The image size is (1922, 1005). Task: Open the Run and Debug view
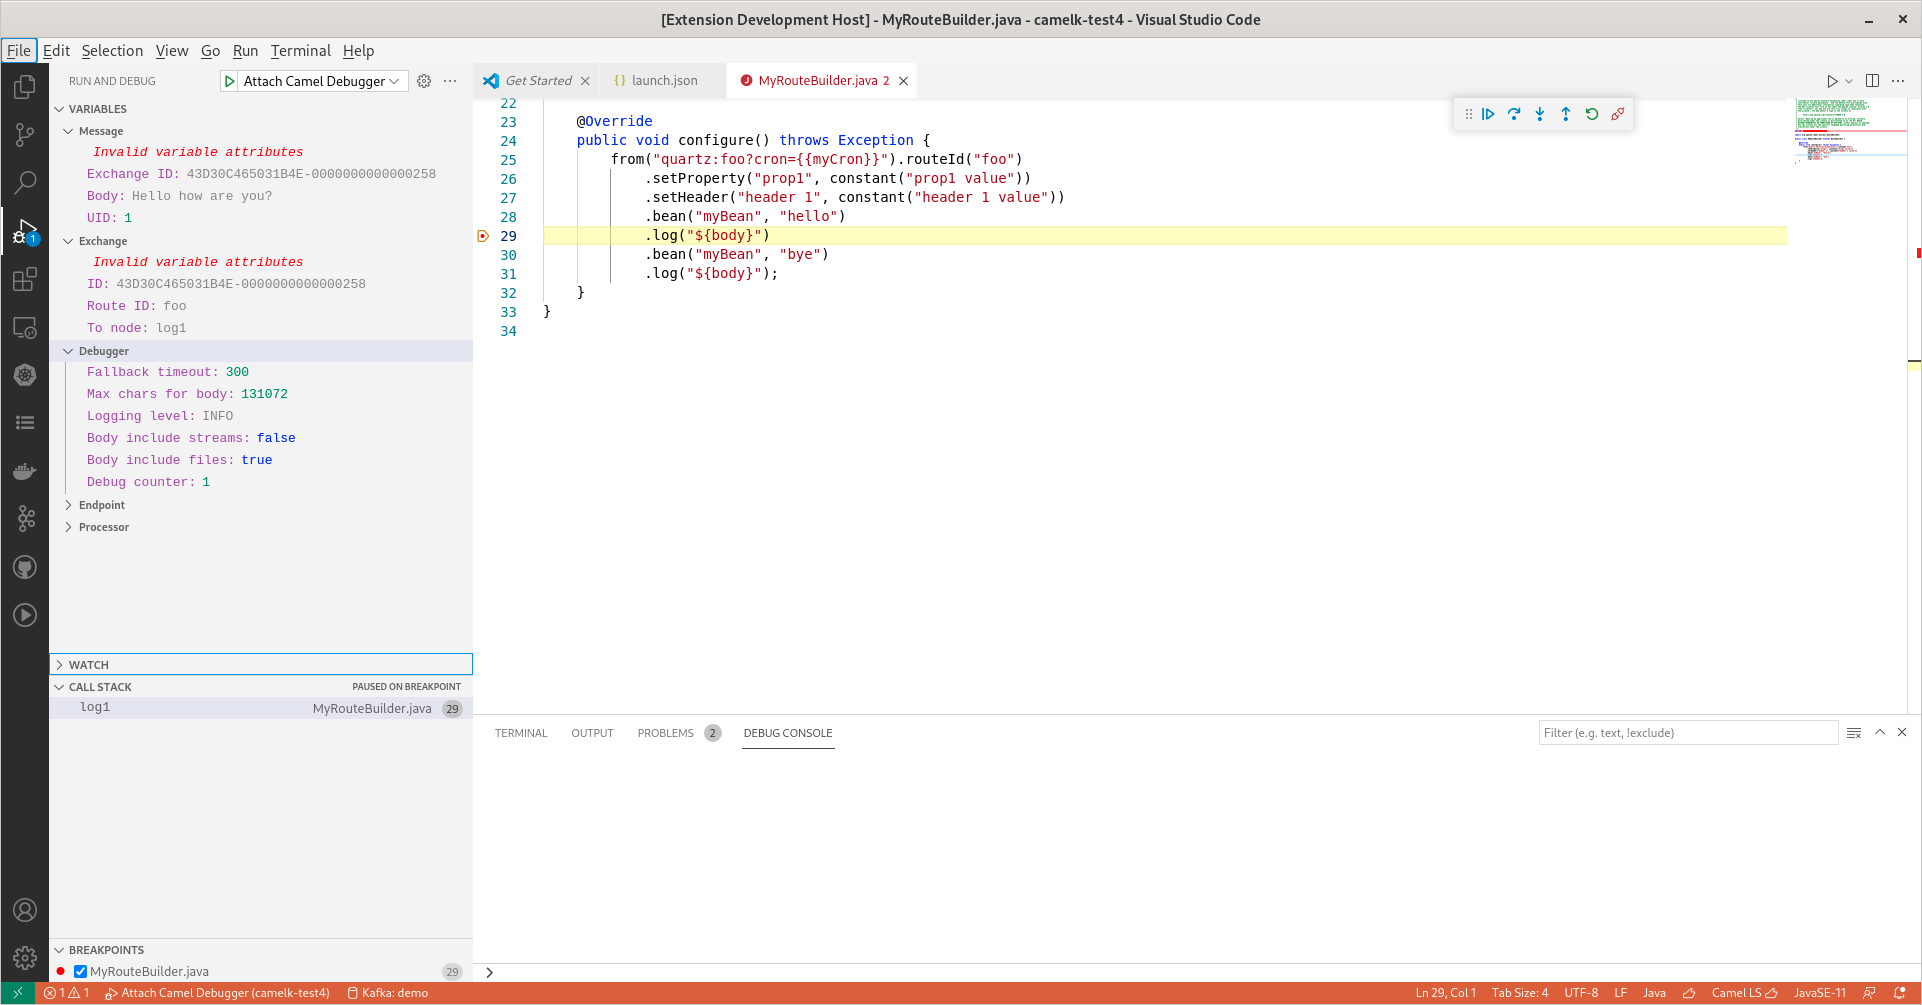(25, 231)
